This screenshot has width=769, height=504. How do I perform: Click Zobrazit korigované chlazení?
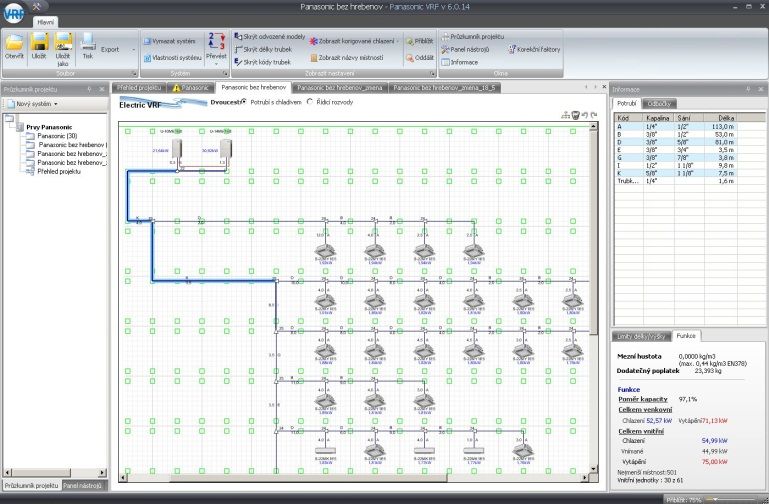351,41
